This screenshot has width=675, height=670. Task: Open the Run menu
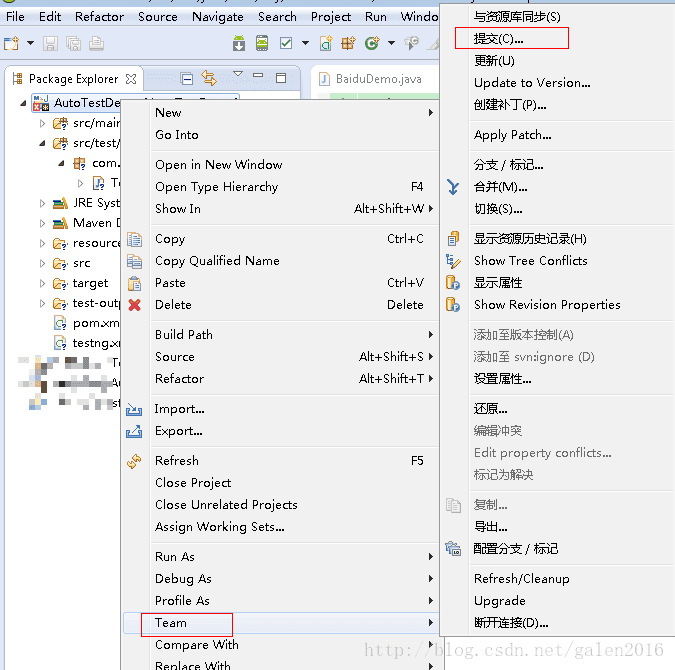point(376,17)
